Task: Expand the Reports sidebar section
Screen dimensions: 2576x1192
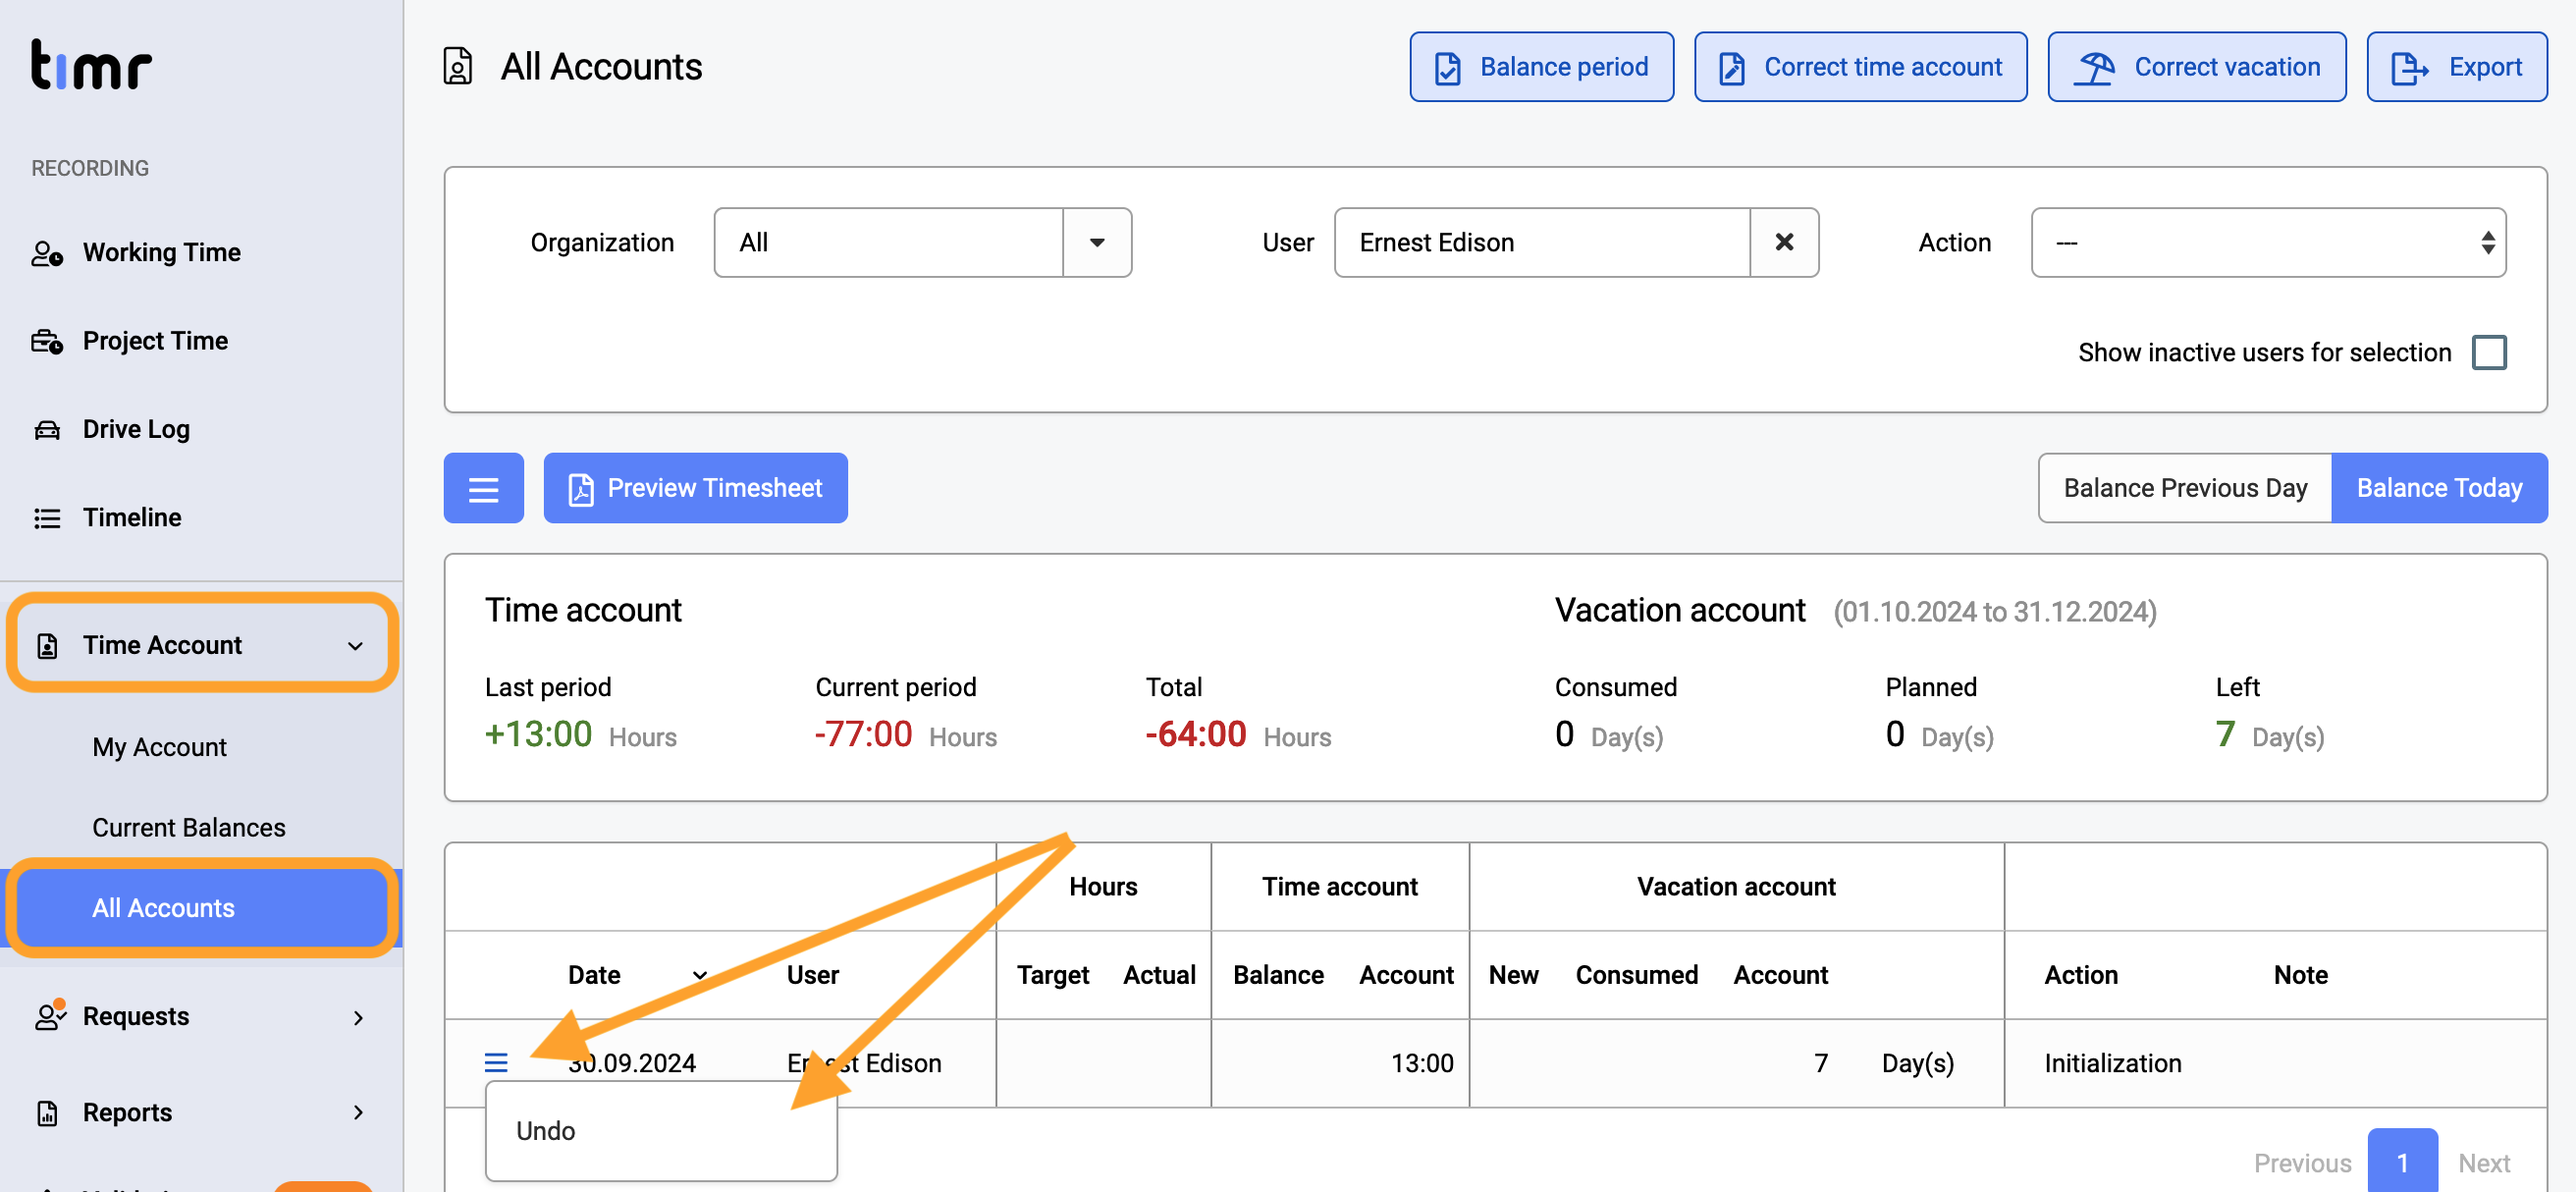Action: [x=358, y=1112]
